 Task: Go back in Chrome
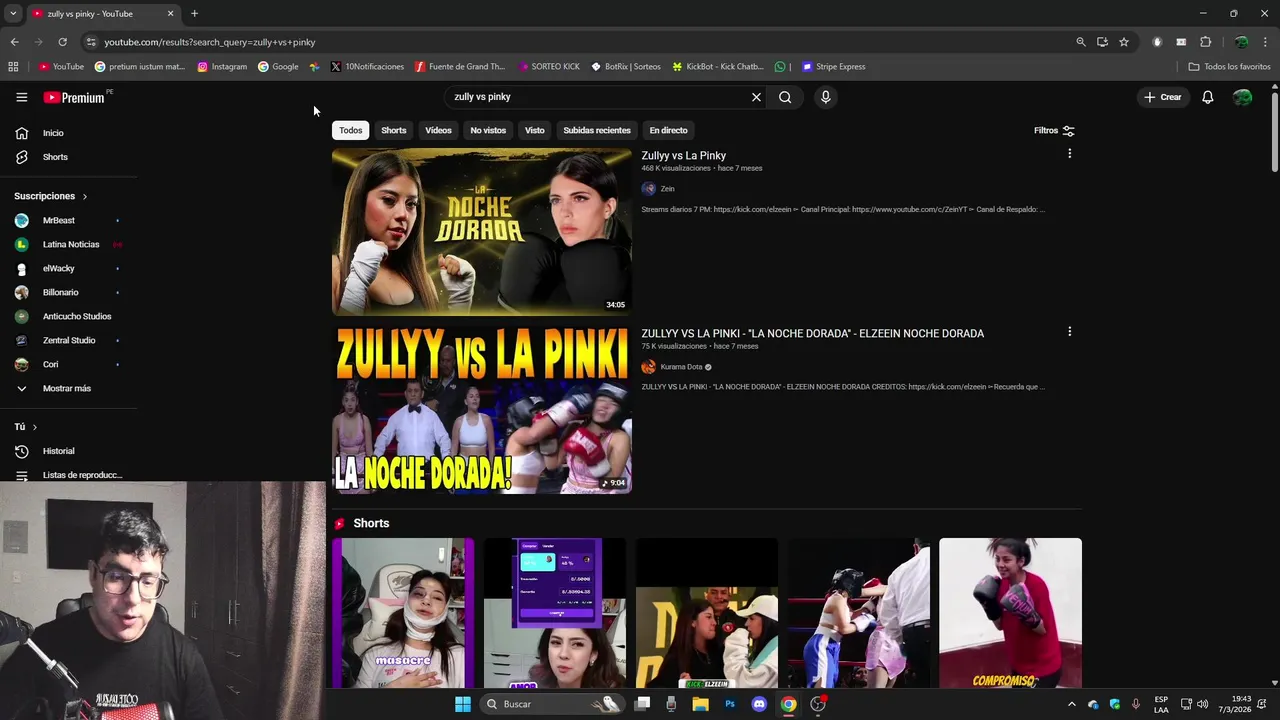(x=14, y=42)
